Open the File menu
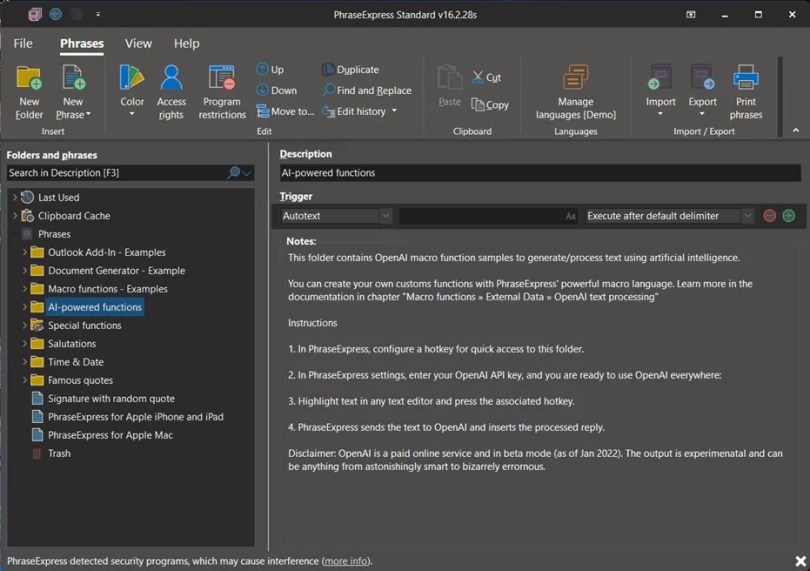 pos(23,43)
